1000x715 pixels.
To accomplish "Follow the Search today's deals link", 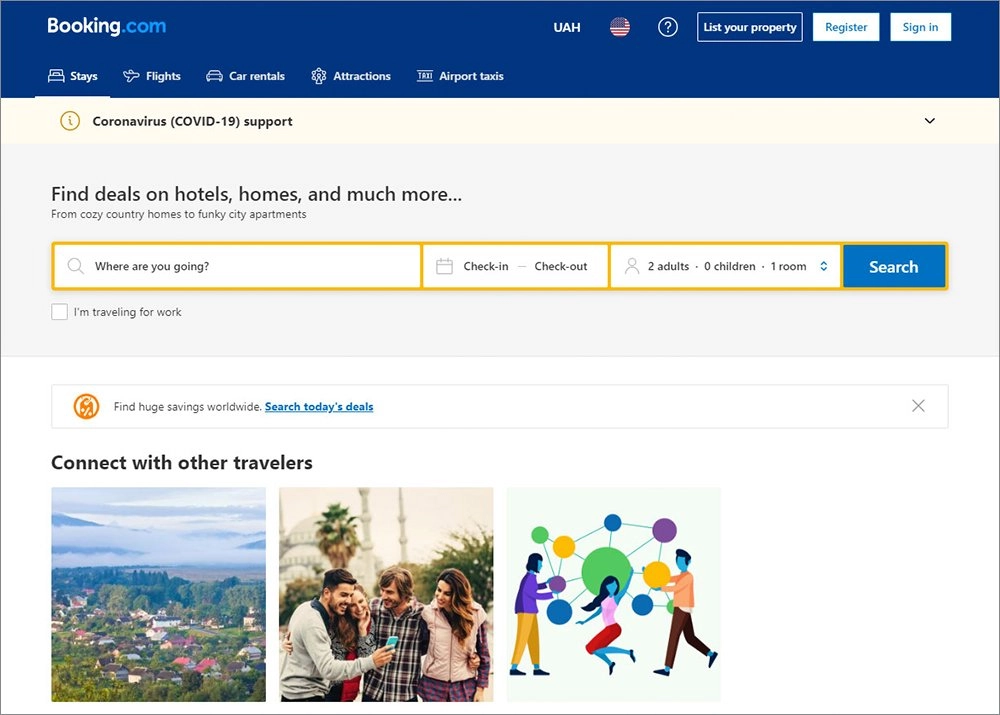I will 319,407.
